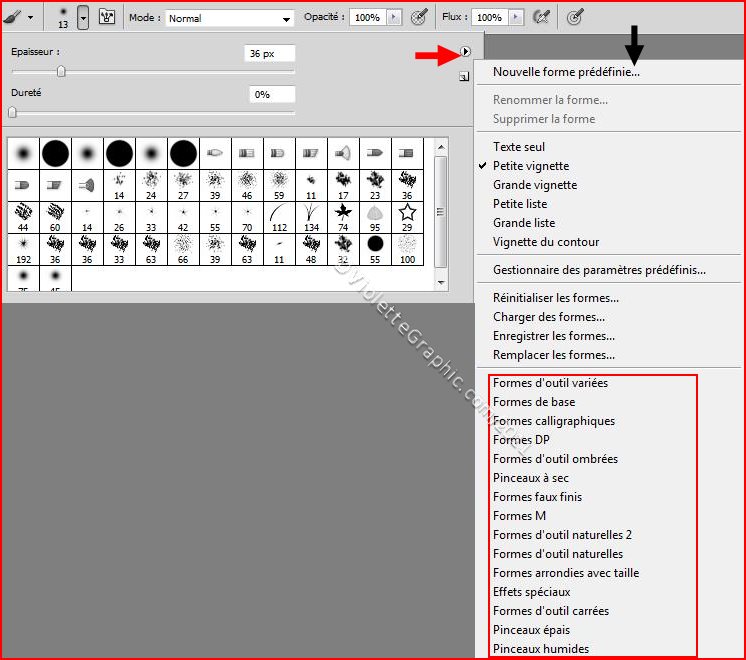Viewport: 746px width, 660px height.
Task: Click the Epaisseur thickness slider handle
Action: (61, 71)
